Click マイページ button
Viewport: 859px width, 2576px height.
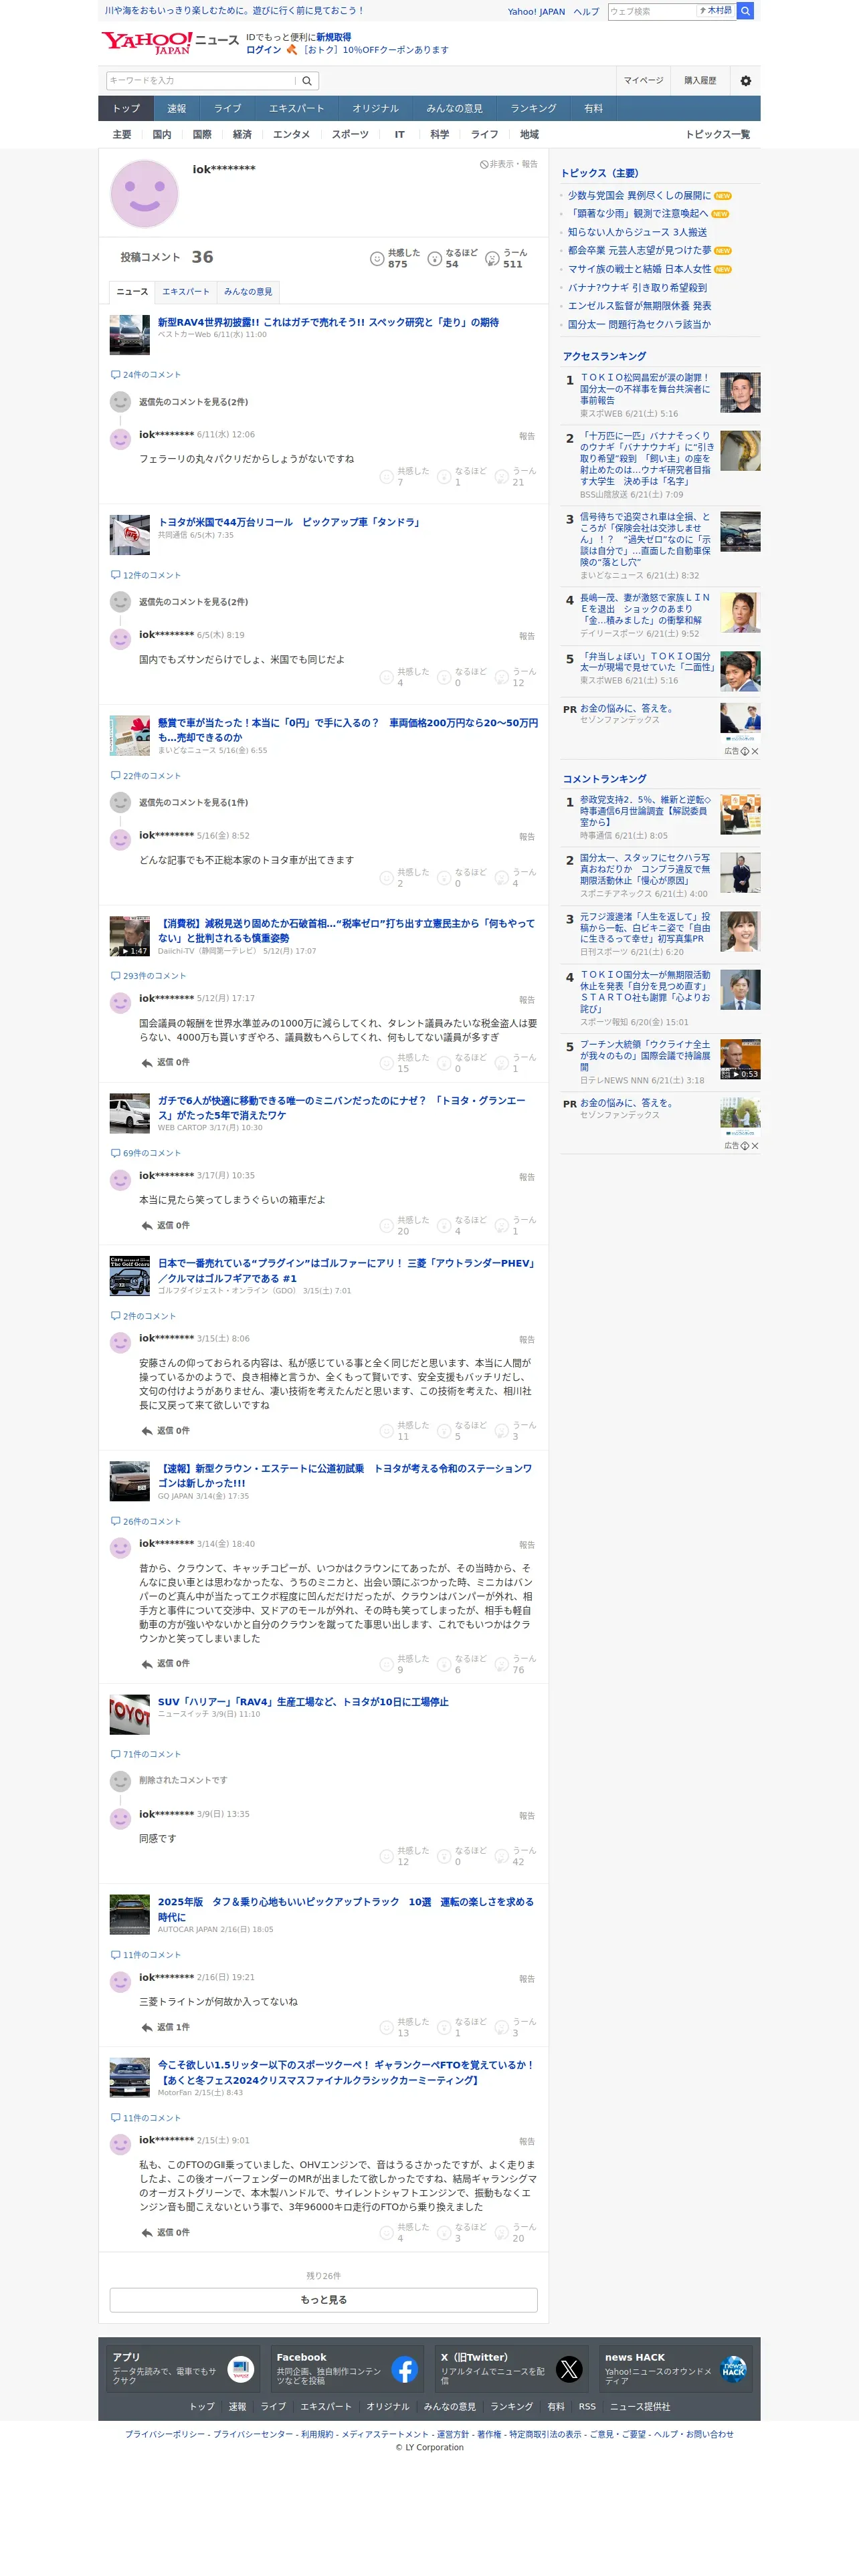tap(643, 81)
